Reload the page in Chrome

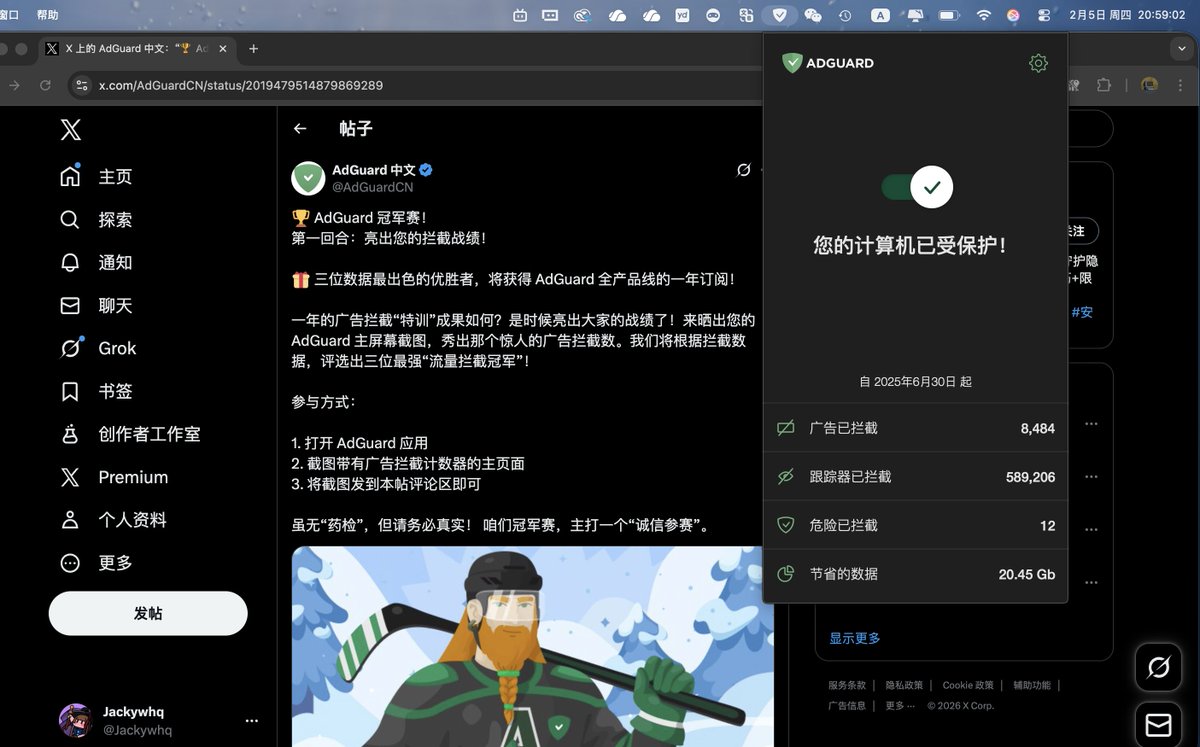tap(45, 85)
